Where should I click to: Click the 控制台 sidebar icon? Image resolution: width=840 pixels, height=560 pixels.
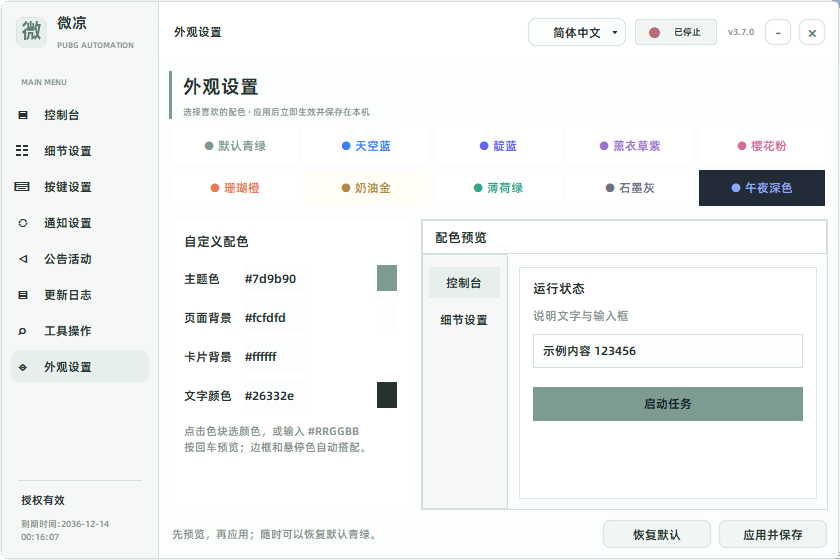(x=22, y=115)
